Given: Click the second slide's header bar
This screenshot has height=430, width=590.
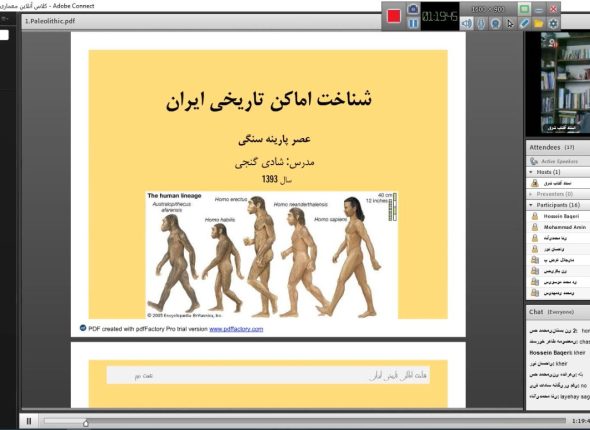Looking at the screenshot, I should [x=268, y=375].
